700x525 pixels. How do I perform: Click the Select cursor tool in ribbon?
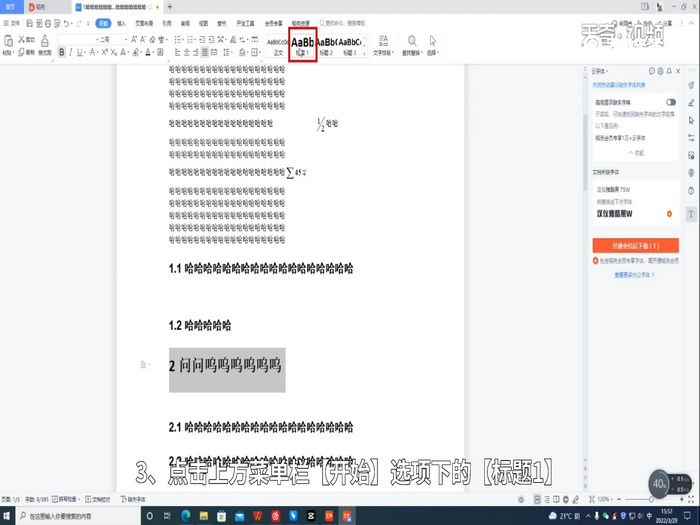[433, 44]
